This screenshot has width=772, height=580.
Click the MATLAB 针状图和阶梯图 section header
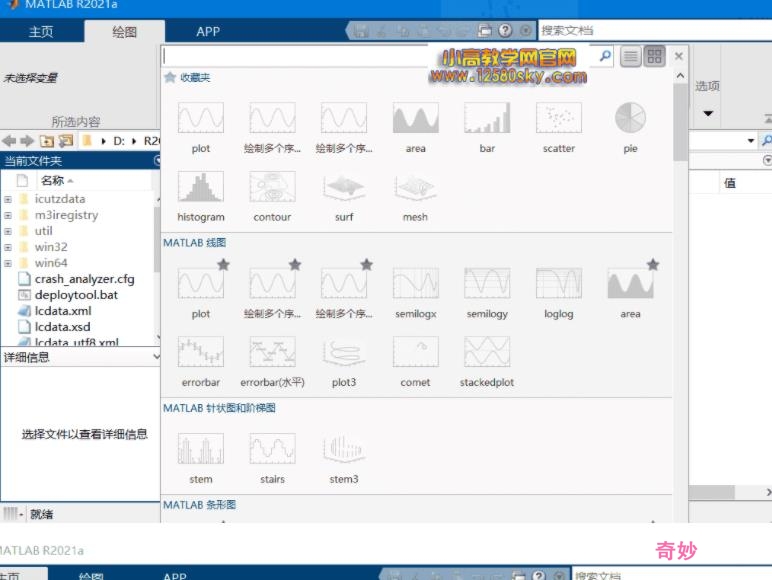click(219, 408)
